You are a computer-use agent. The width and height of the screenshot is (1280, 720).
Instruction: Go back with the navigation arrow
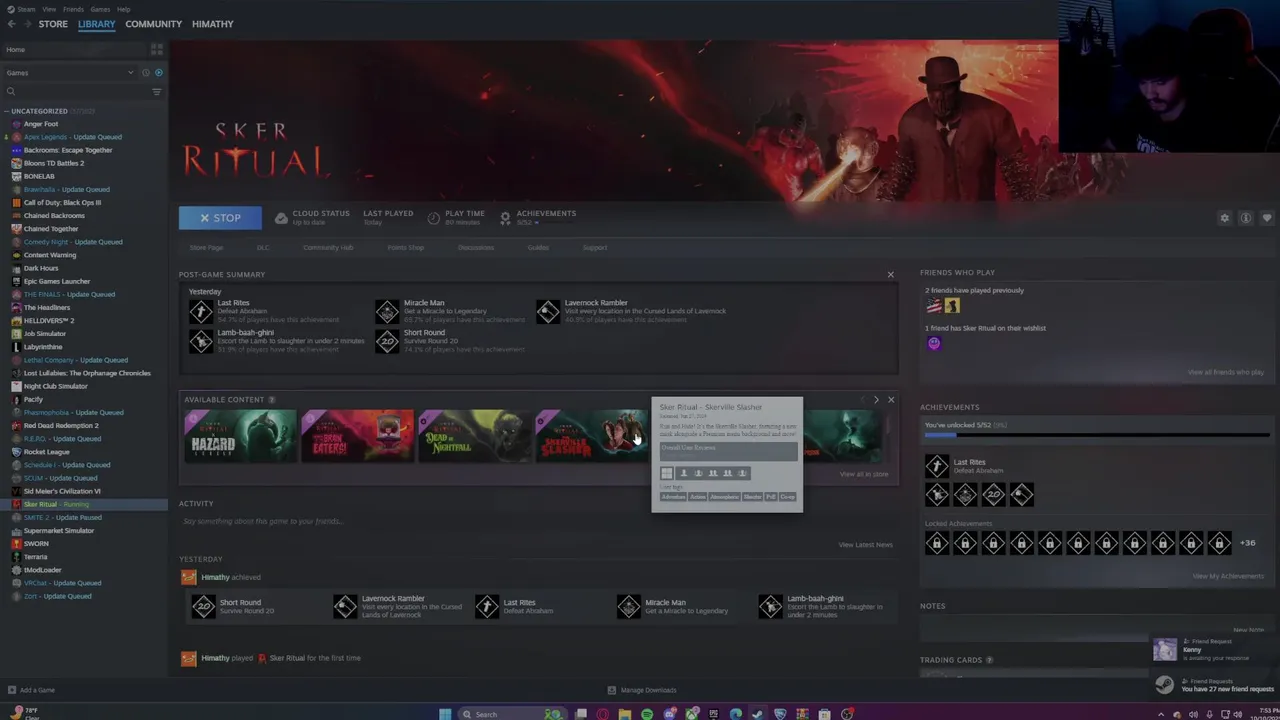(x=11, y=24)
